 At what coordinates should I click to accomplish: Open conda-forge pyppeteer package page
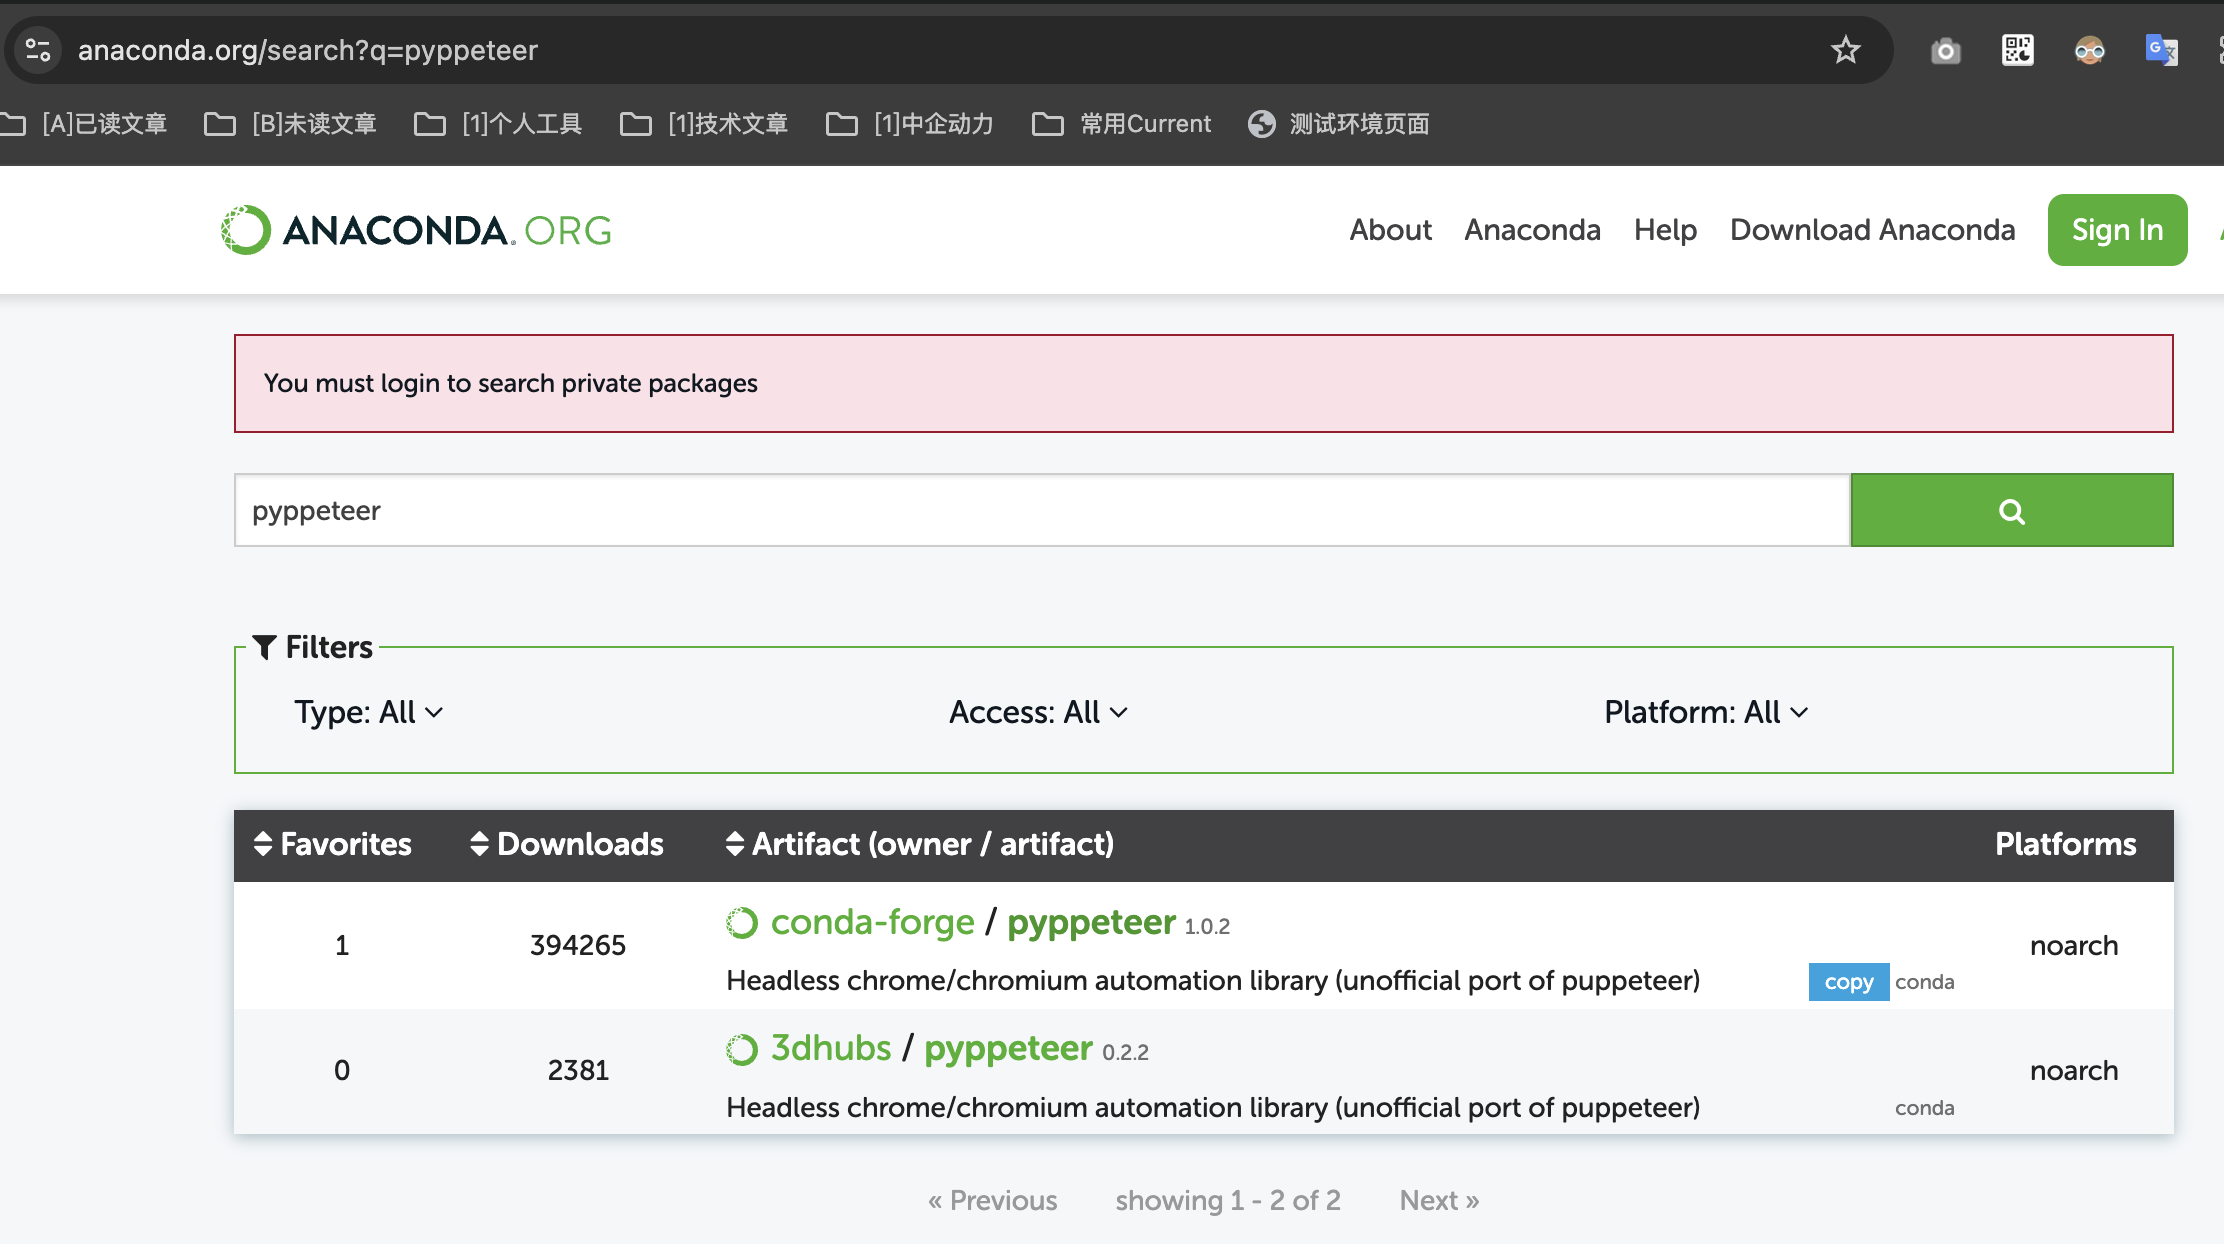coord(1091,922)
